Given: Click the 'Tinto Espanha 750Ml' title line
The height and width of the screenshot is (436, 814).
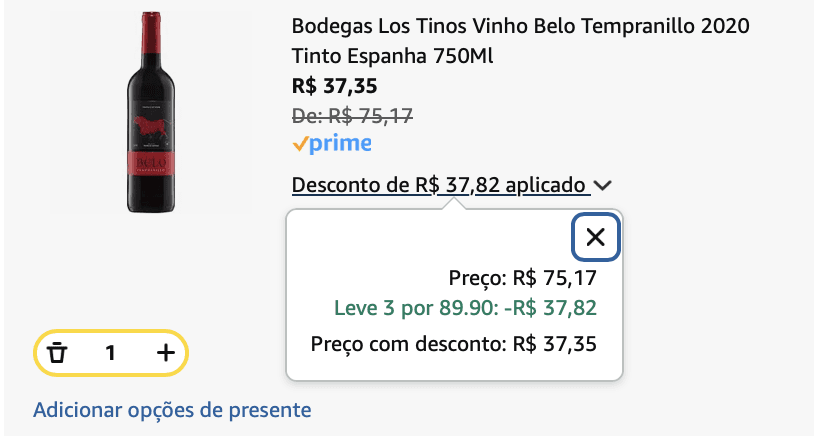Looking at the screenshot, I should tap(392, 56).
